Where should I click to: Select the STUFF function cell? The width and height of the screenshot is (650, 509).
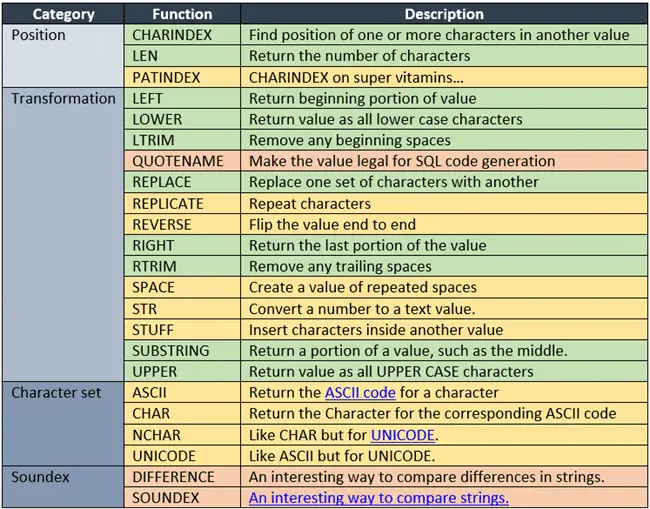tap(182, 330)
